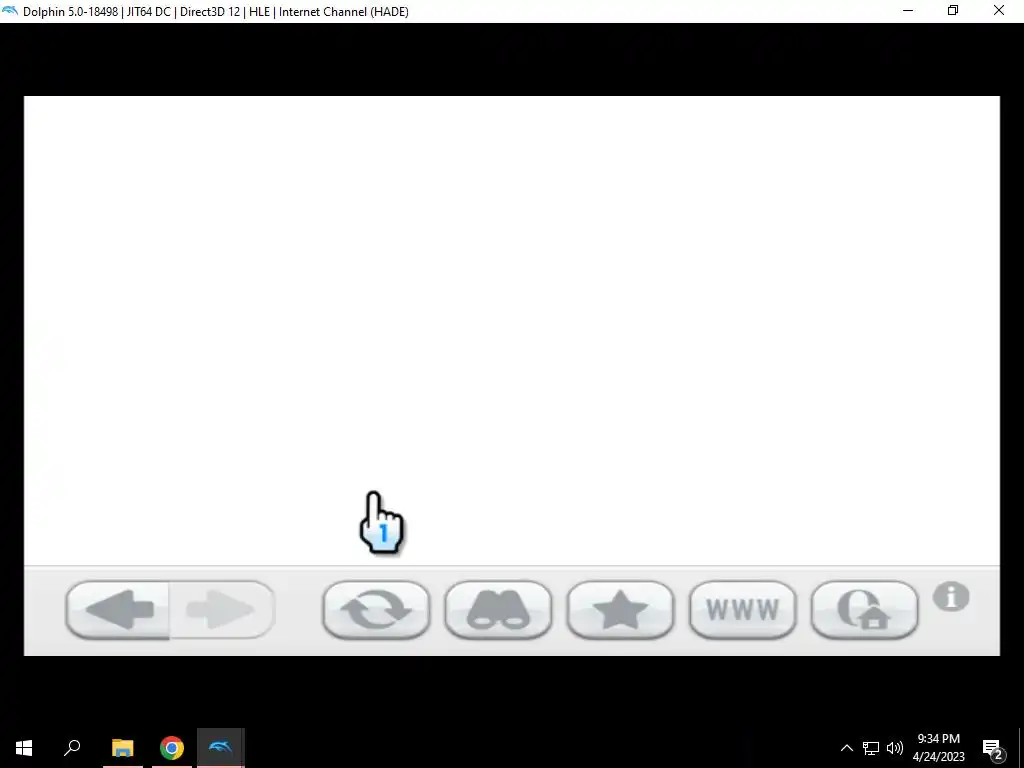Open File Explorer from the taskbar
The image size is (1024, 768).
pyautogui.click(x=122, y=748)
